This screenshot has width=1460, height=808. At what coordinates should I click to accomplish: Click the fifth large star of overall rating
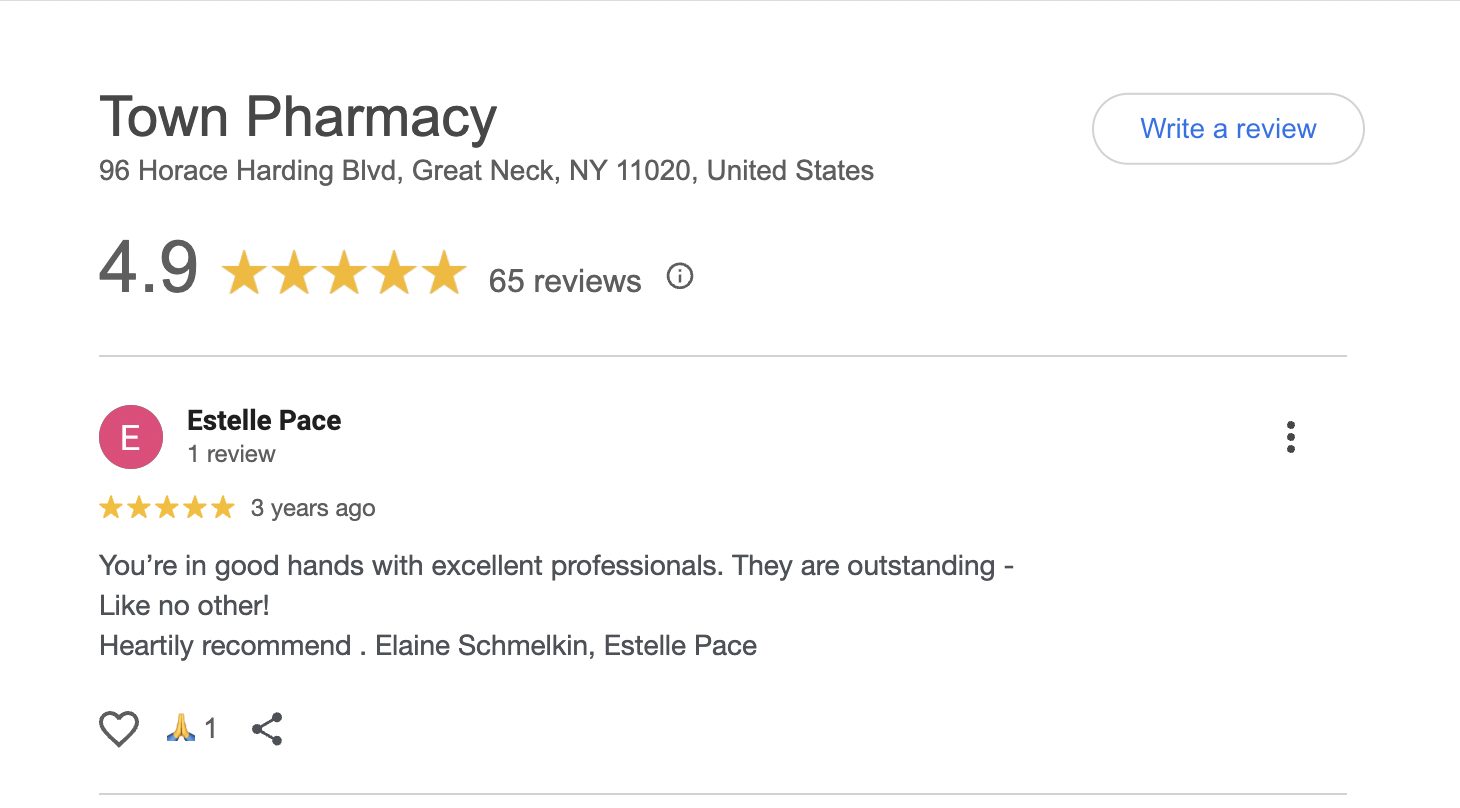[x=444, y=273]
